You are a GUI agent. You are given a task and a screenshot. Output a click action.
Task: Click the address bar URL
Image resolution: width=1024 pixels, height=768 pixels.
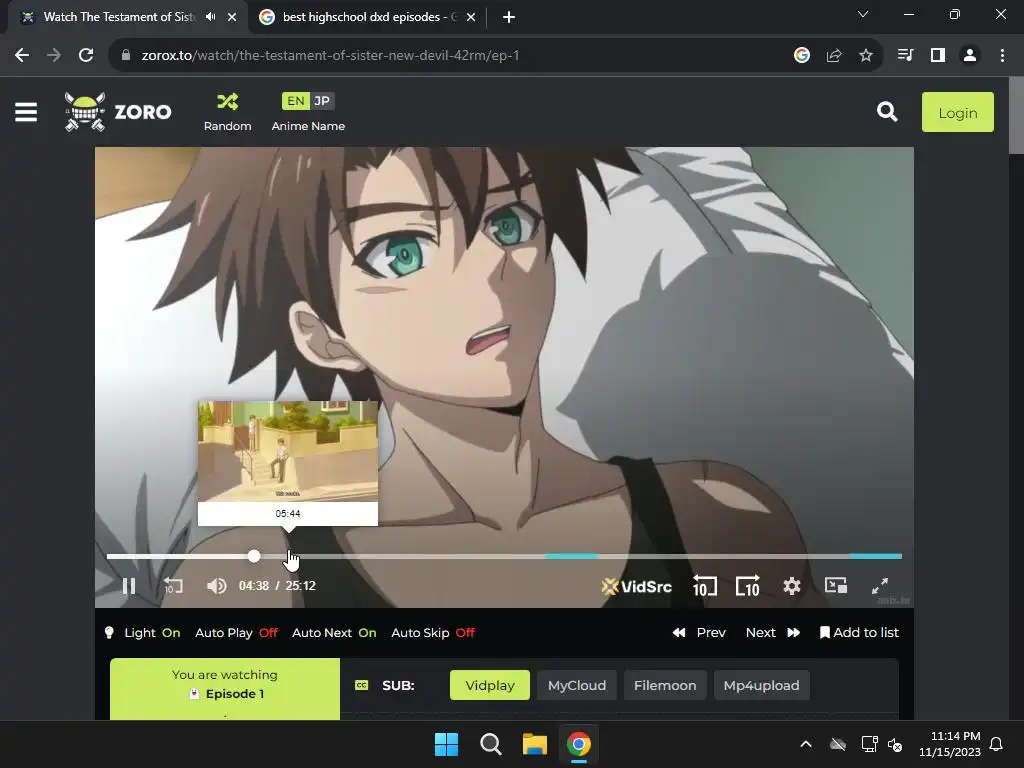tap(330, 56)
